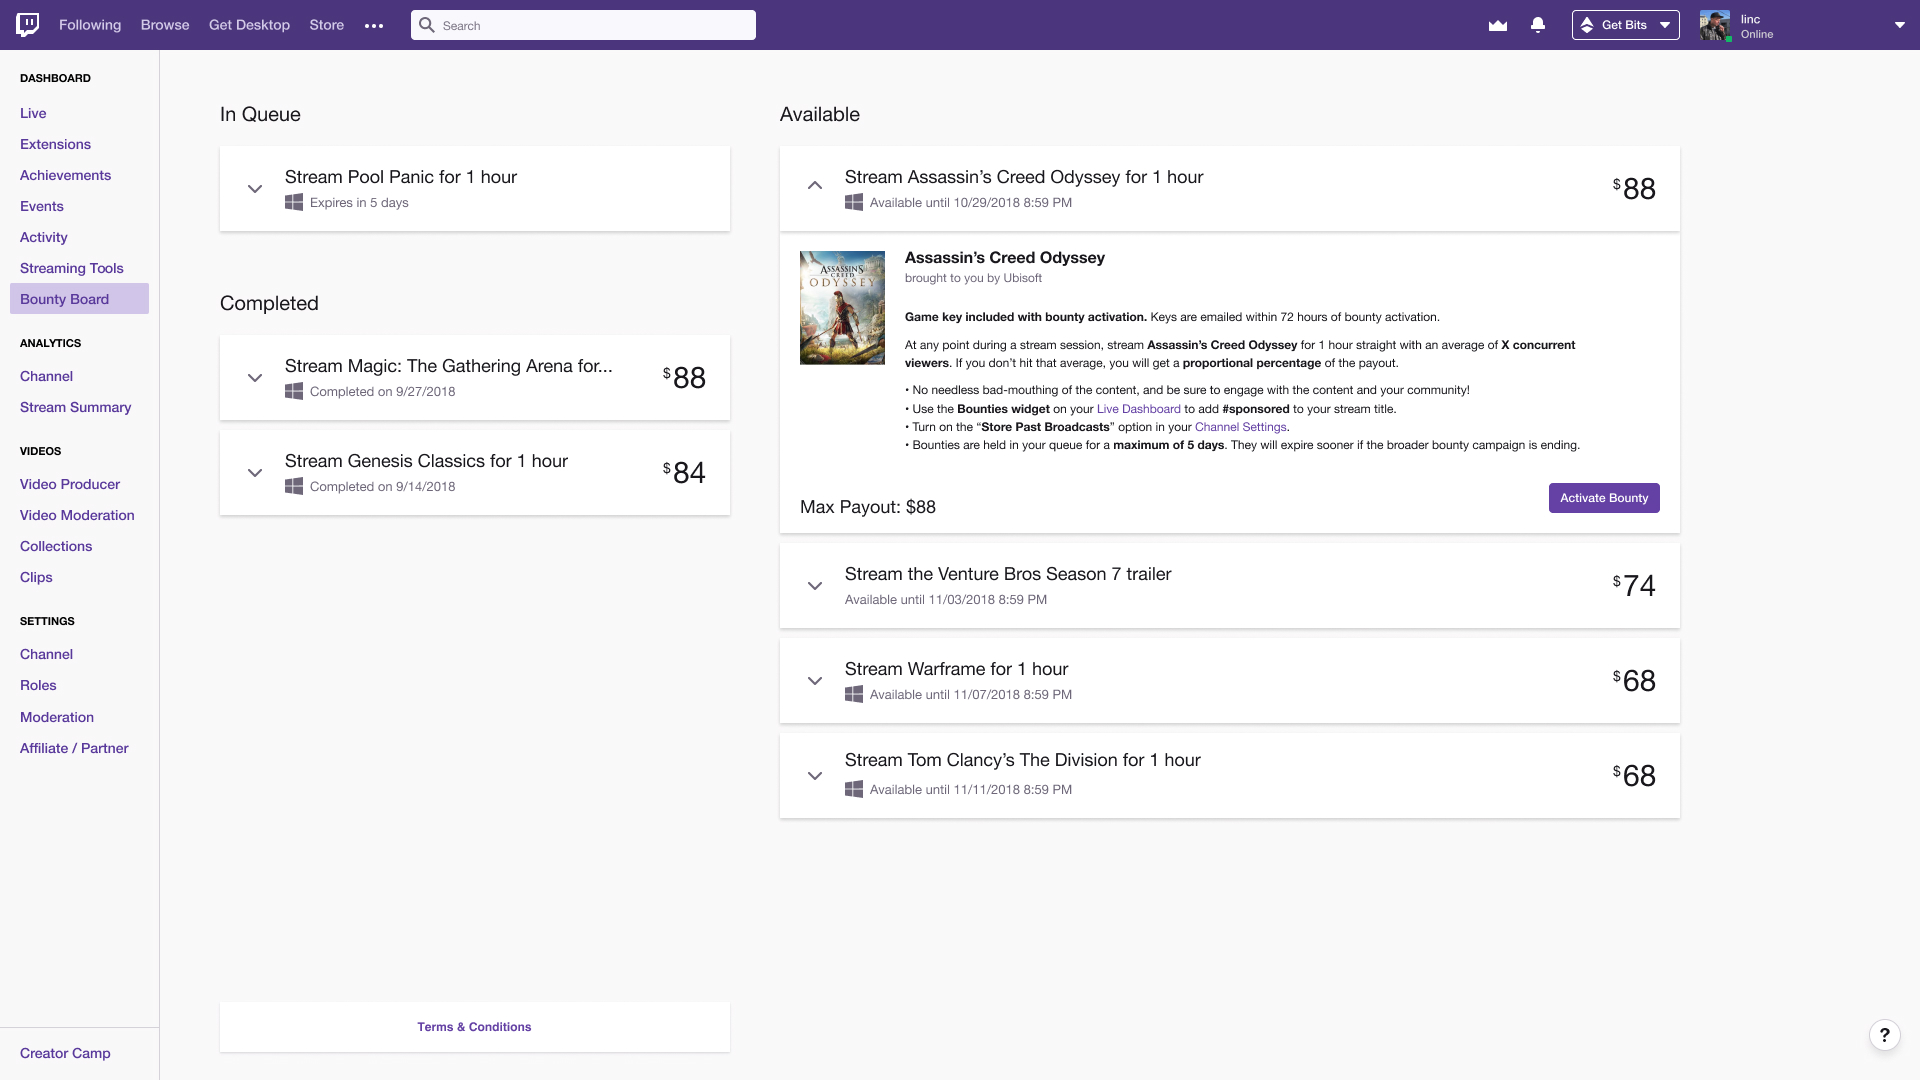
Task: Click 'Available until 11/07/2018 8:59 PM' text
Action: point(971,694)
